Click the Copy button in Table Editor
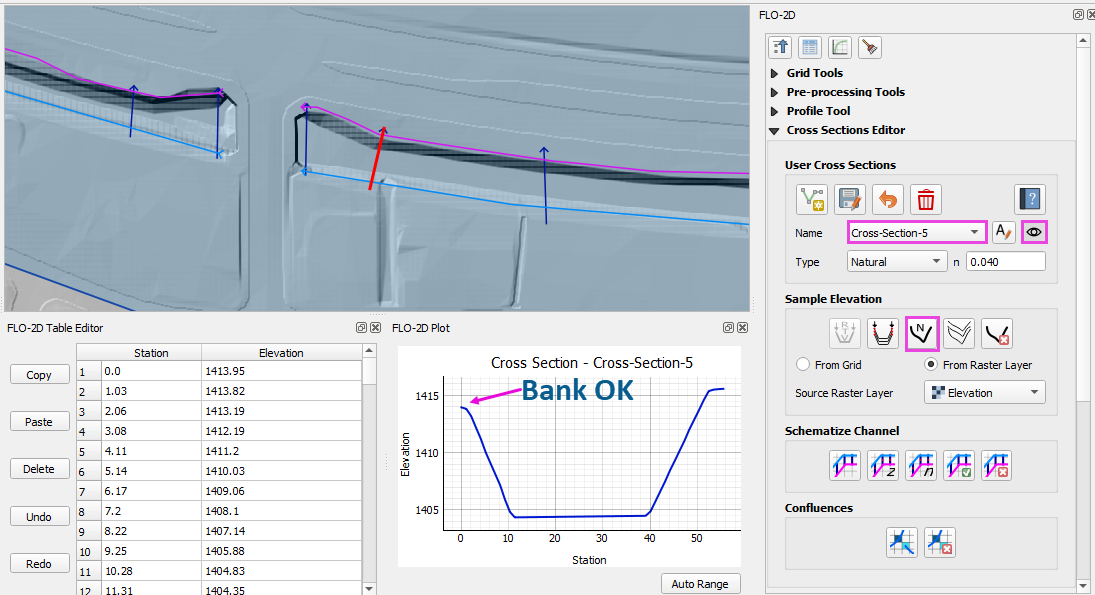This screenshot has height=595, width=1095. click(39, 375)
